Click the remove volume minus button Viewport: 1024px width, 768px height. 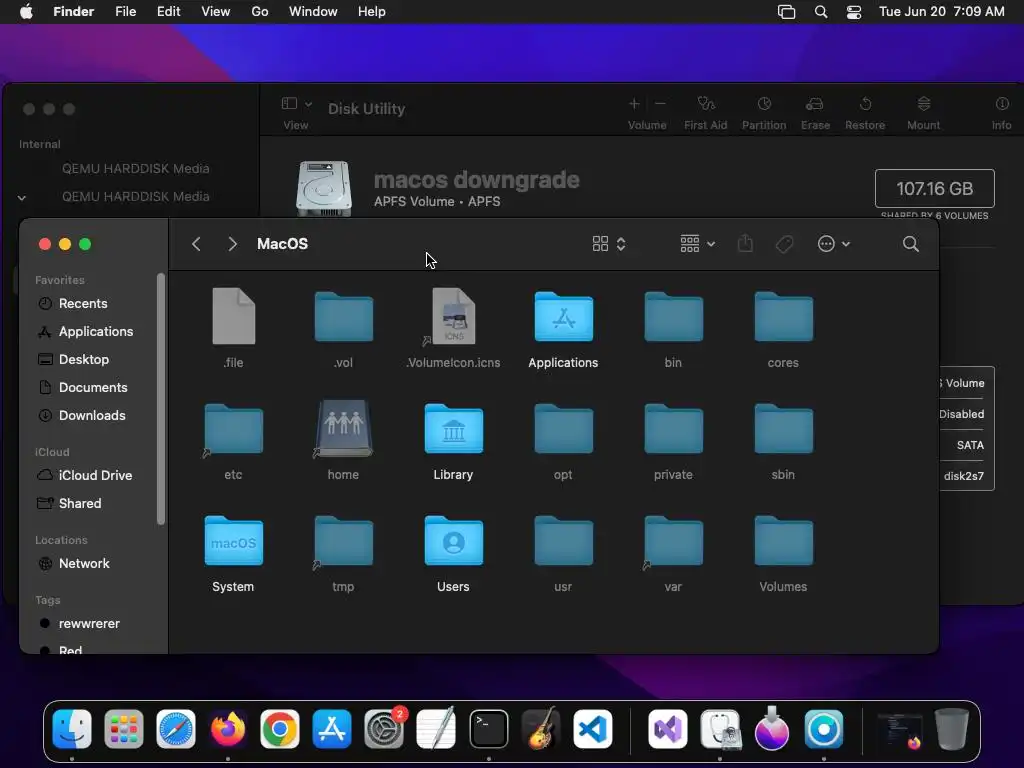[660, 104]
